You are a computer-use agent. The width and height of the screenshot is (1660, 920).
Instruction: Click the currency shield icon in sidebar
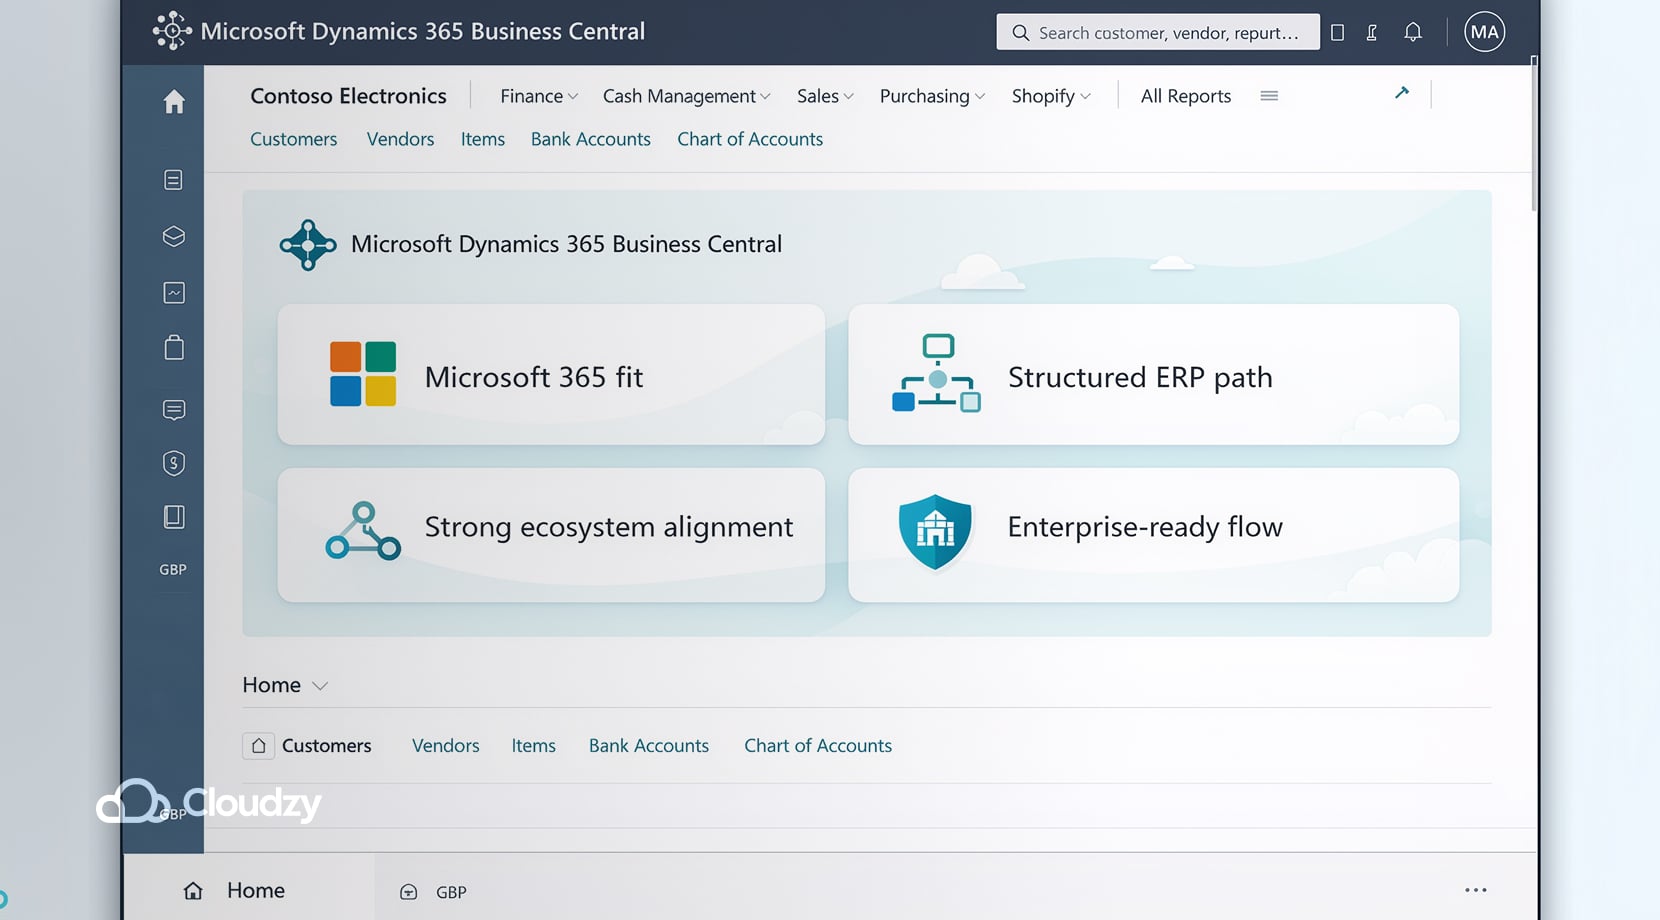(174, 463)
